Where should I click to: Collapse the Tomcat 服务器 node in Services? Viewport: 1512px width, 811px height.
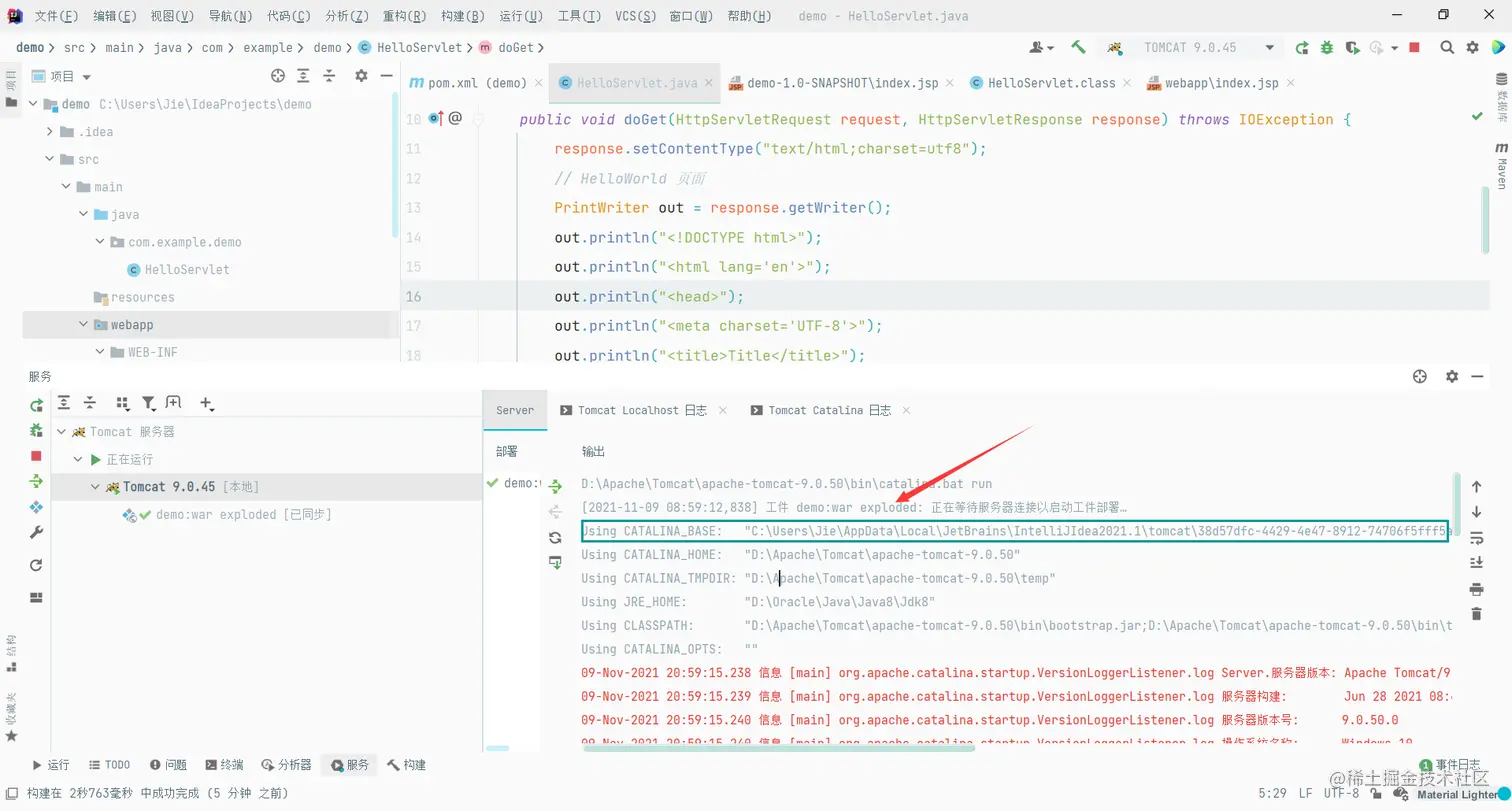(62, 432)
